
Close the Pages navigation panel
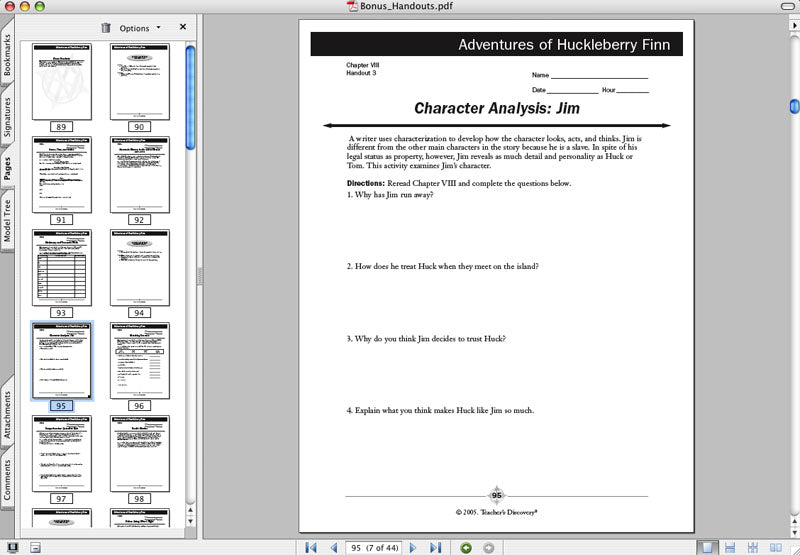[x=183, y=27]
